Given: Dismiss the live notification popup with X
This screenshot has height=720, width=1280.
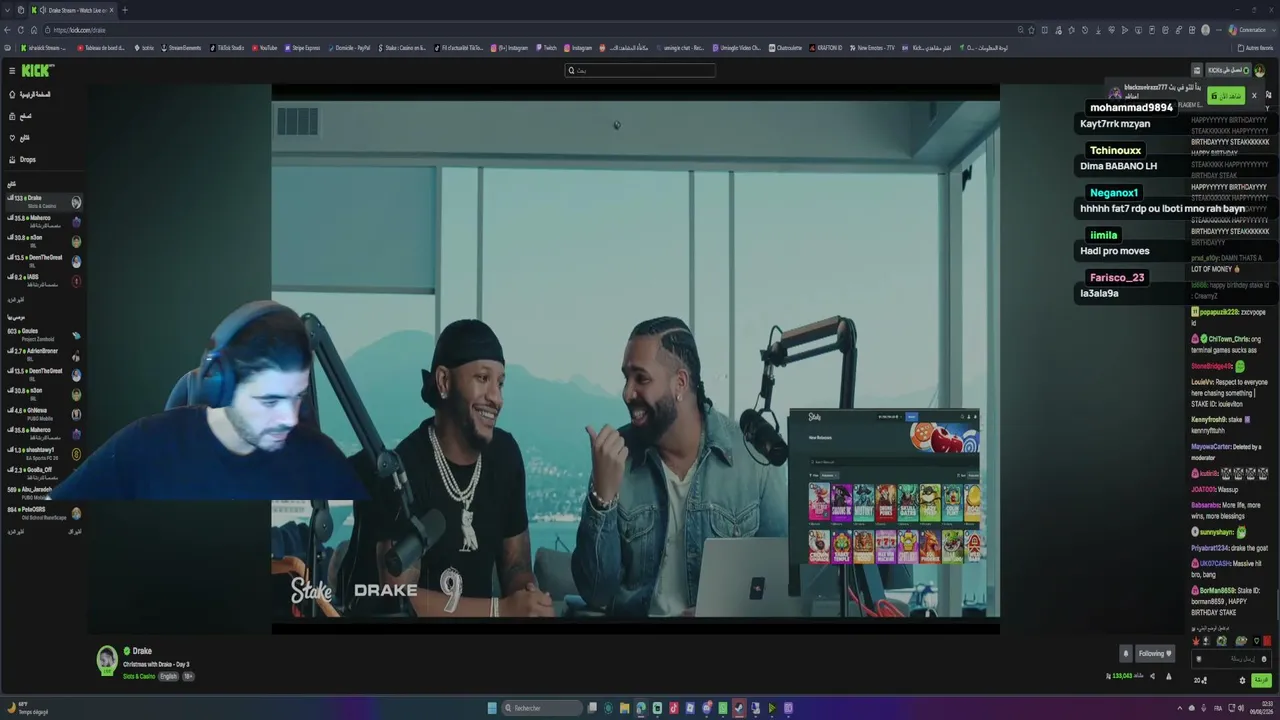Looking at the screenshot, I should [1254, 96].
